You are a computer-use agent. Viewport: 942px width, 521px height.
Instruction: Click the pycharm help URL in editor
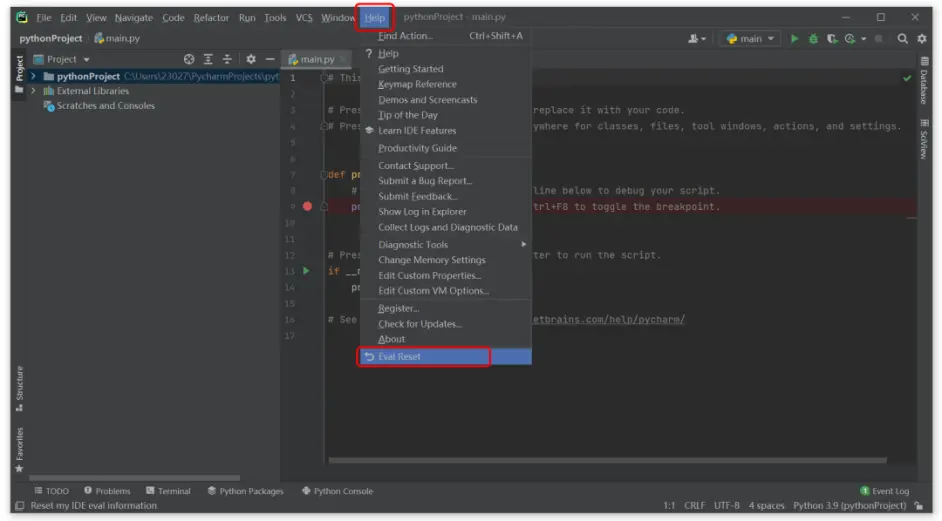609,319
